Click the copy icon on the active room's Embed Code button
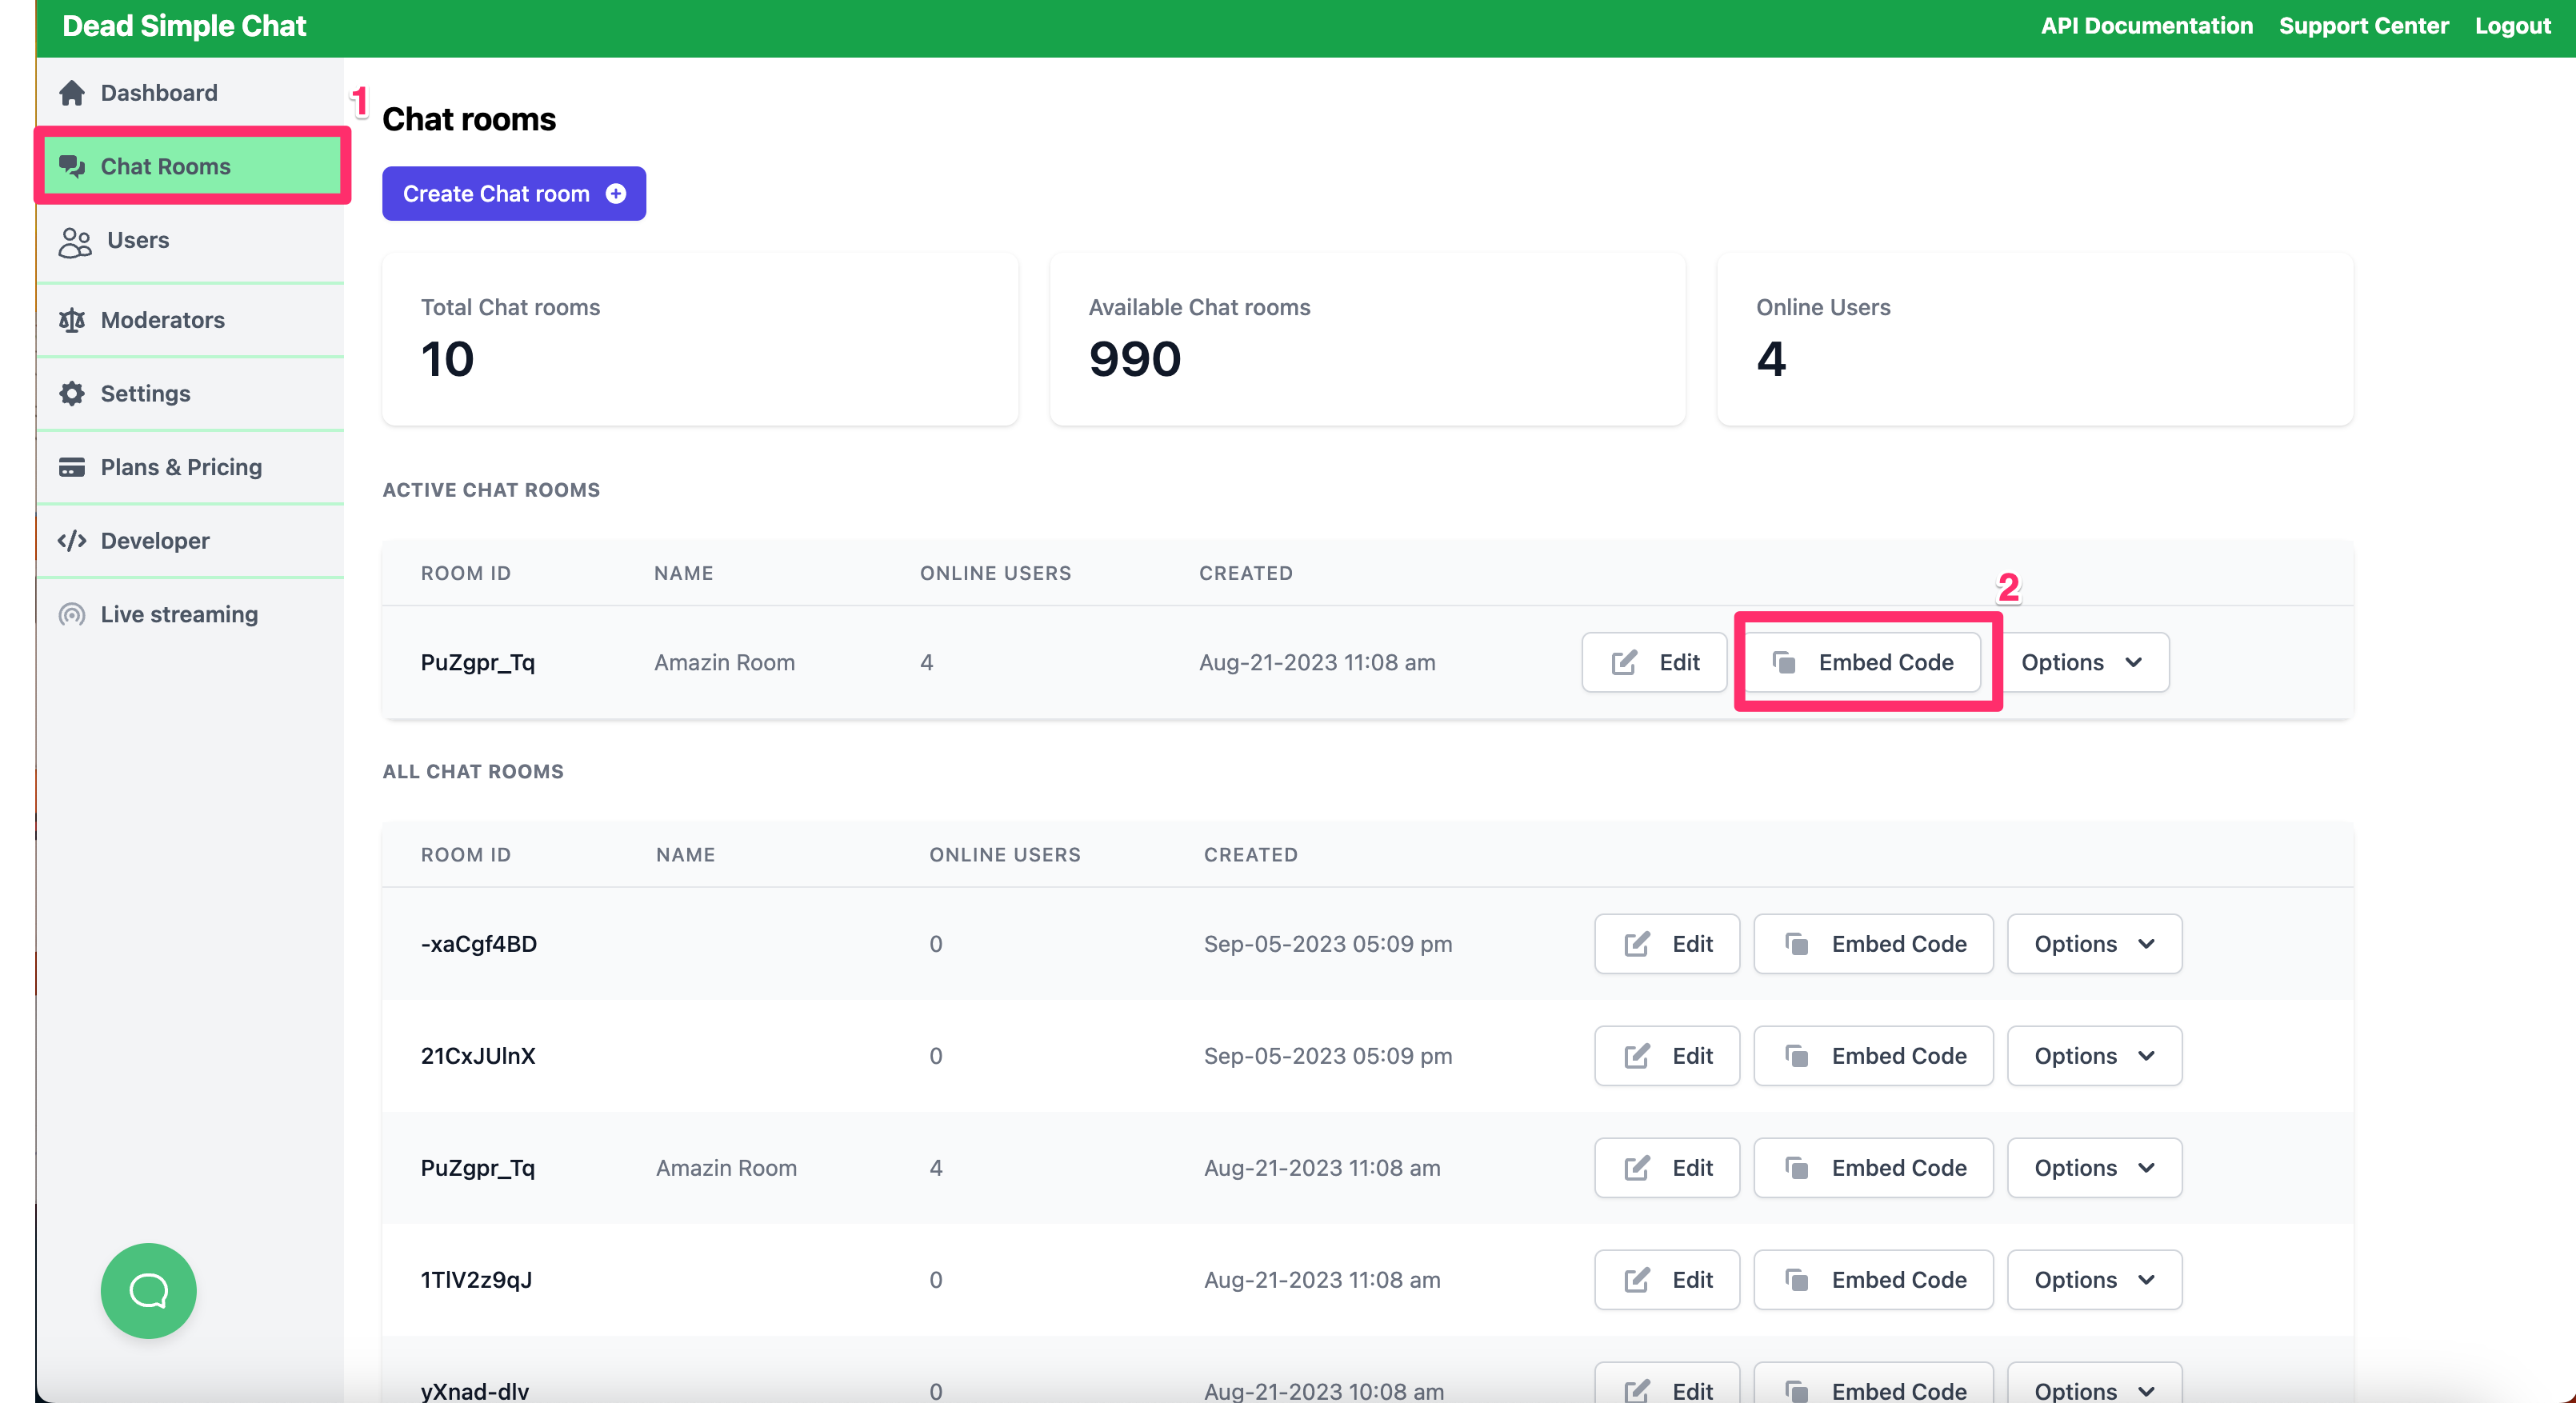This screenshot has width=2576, height=1403. pyautogui.click(x=1784, y=662)
